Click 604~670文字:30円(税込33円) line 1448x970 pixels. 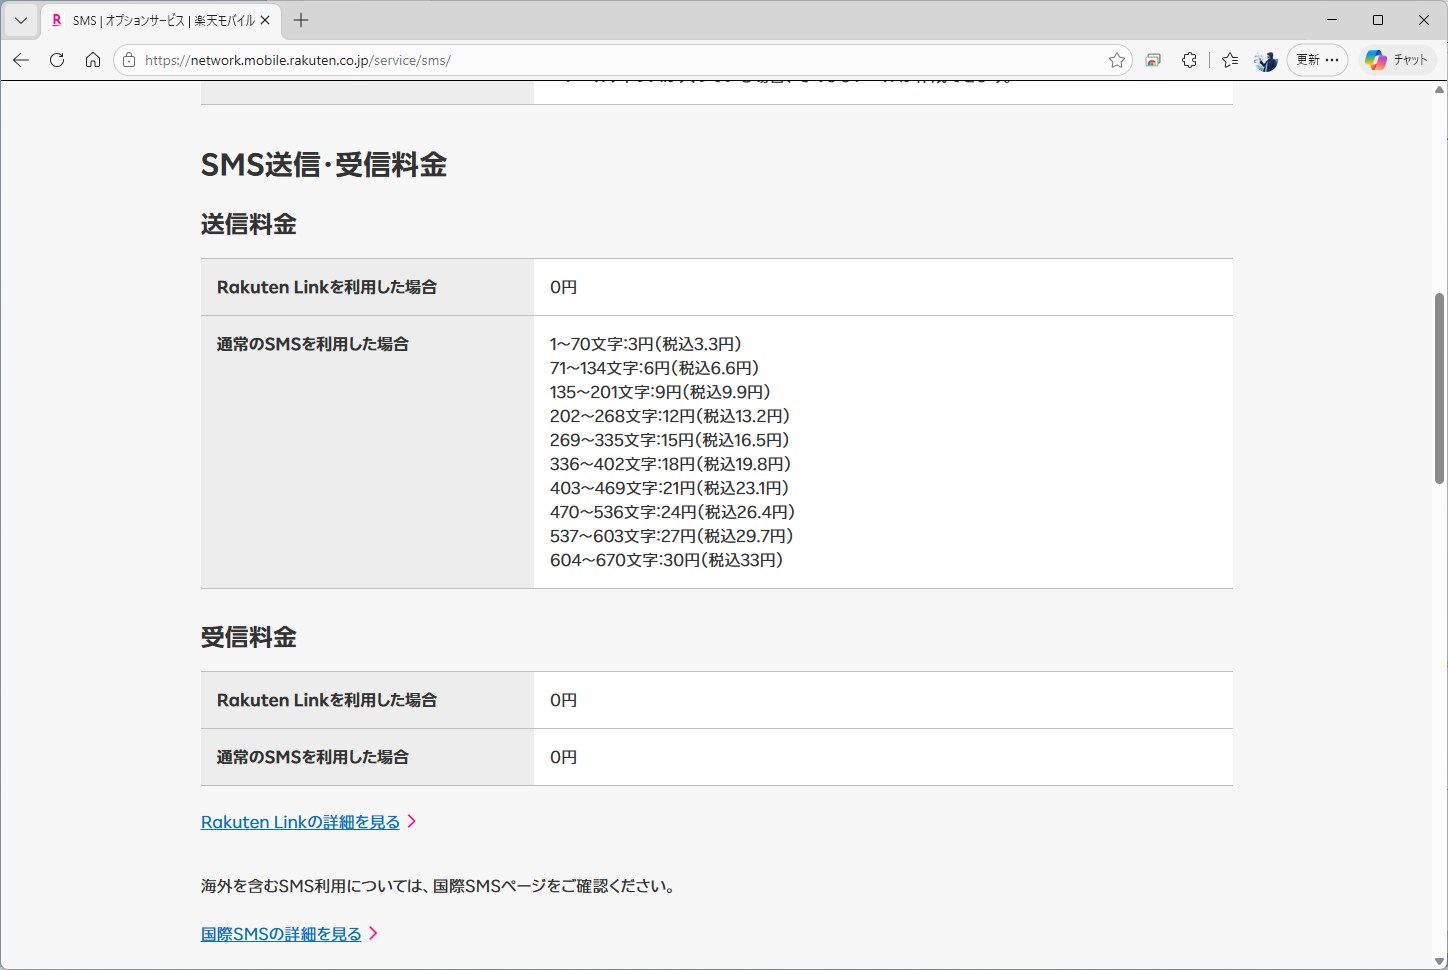pos(667,560)
